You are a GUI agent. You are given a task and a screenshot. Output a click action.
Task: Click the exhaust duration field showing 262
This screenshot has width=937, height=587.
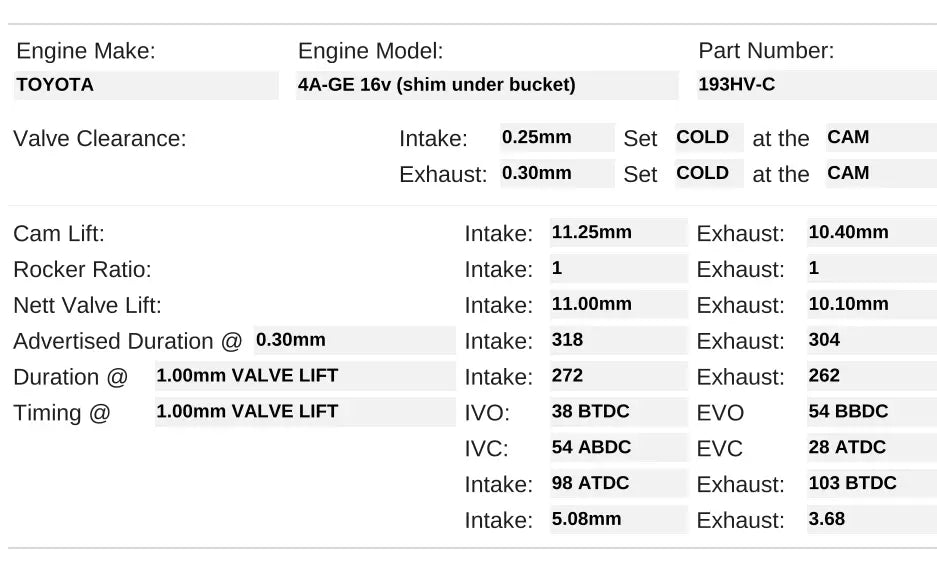pos(871,377)
